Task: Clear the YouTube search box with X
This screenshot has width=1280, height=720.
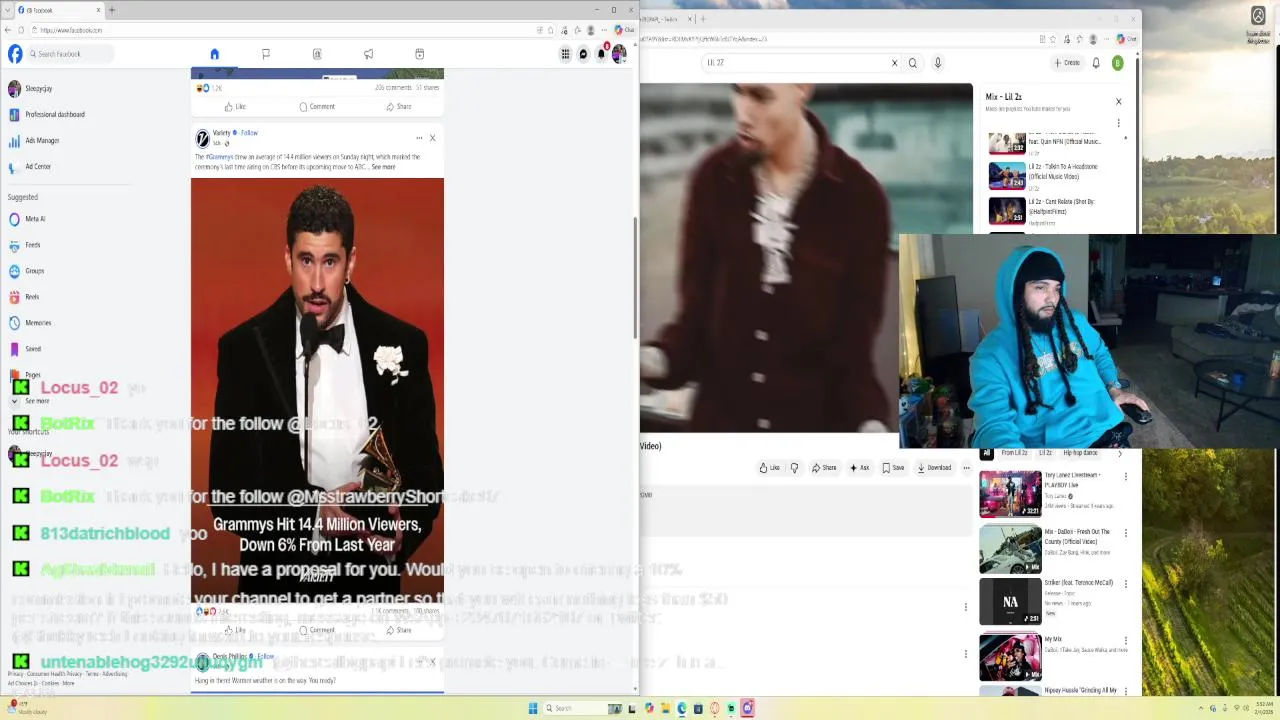Action: pyautogui.click(x=894, y=63)
